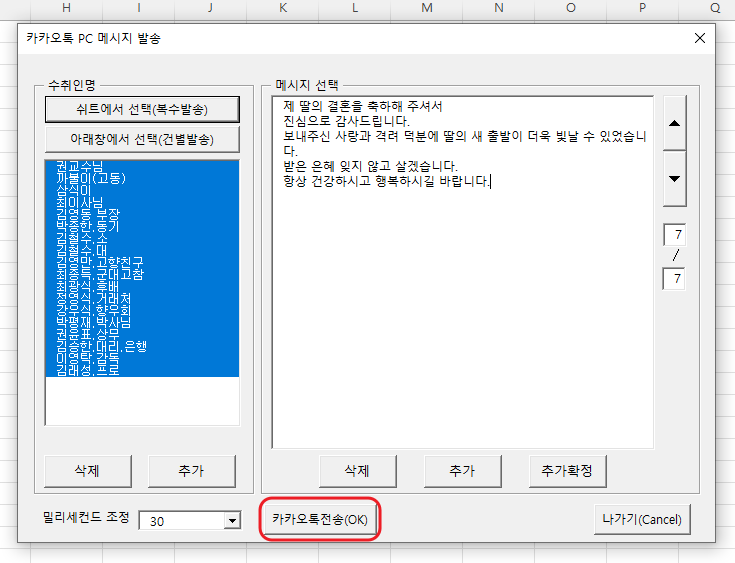Exit via 나가기(Cancel) button
Viewport: 735px width, 563px height.
click(x=642, y=519)
